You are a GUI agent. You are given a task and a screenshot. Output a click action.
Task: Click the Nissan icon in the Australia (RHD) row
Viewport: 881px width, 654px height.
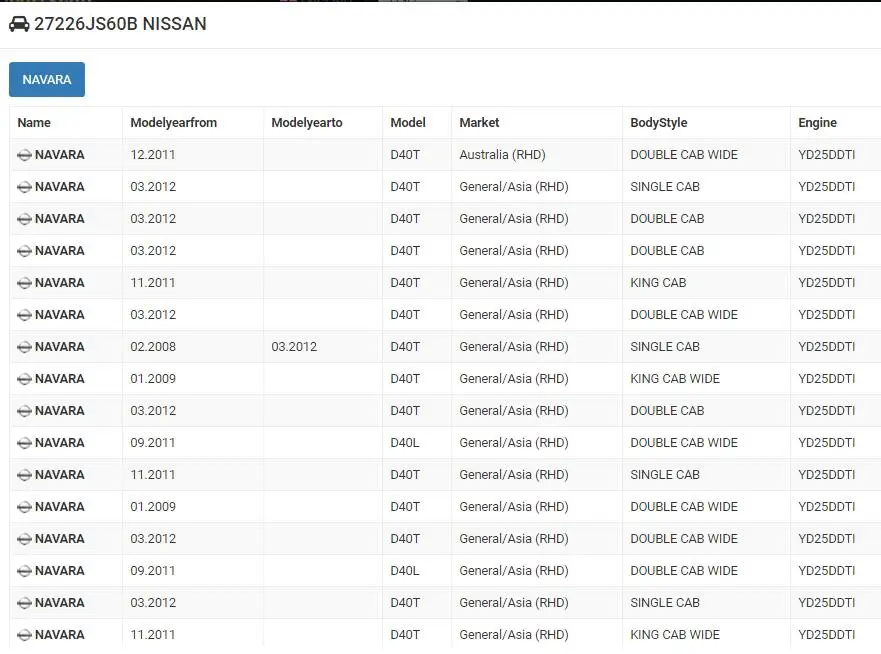pyautogui.click(x=24, y=155)
